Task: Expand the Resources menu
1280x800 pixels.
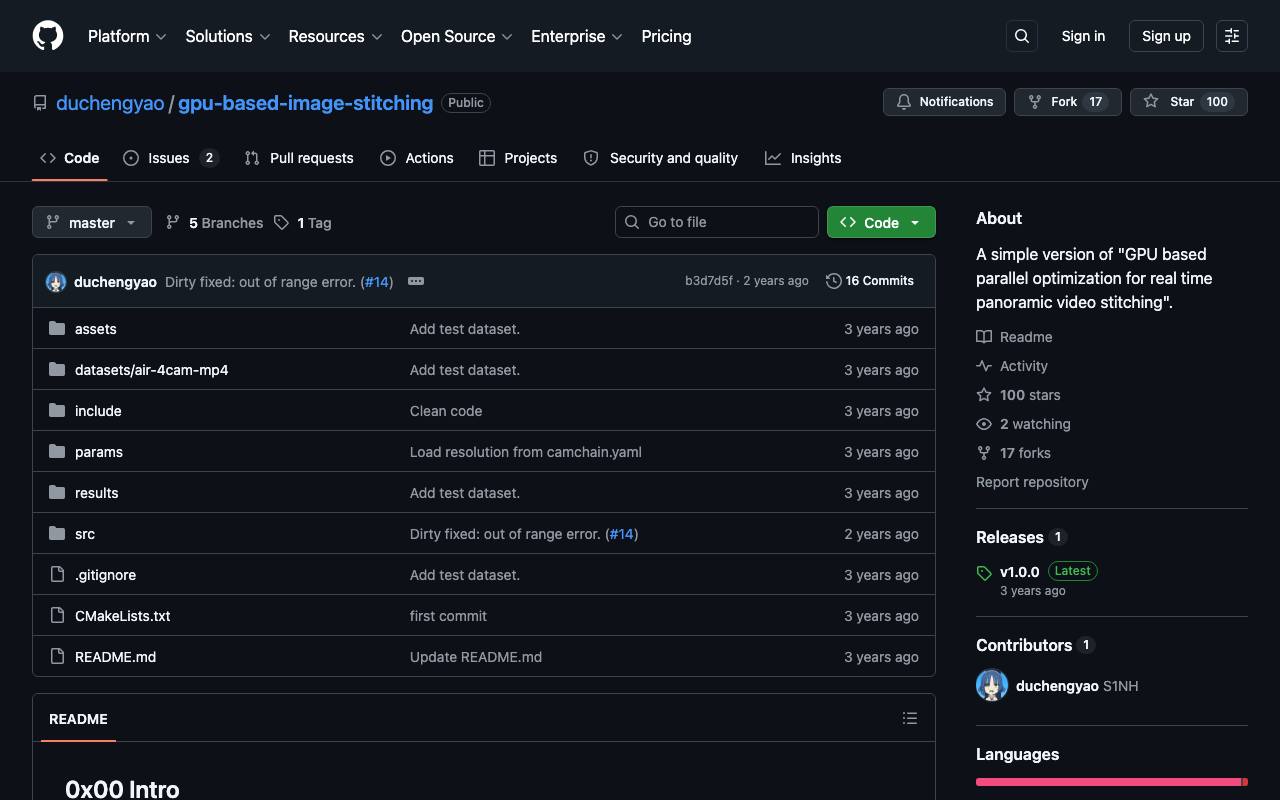Action: [x=335, y=36]
